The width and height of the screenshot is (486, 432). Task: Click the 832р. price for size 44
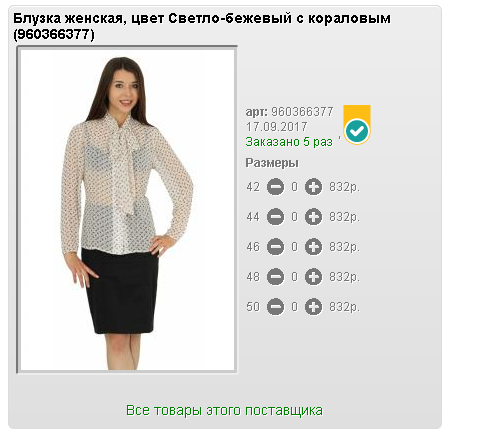pyautogui.click(x=344, y=217)
